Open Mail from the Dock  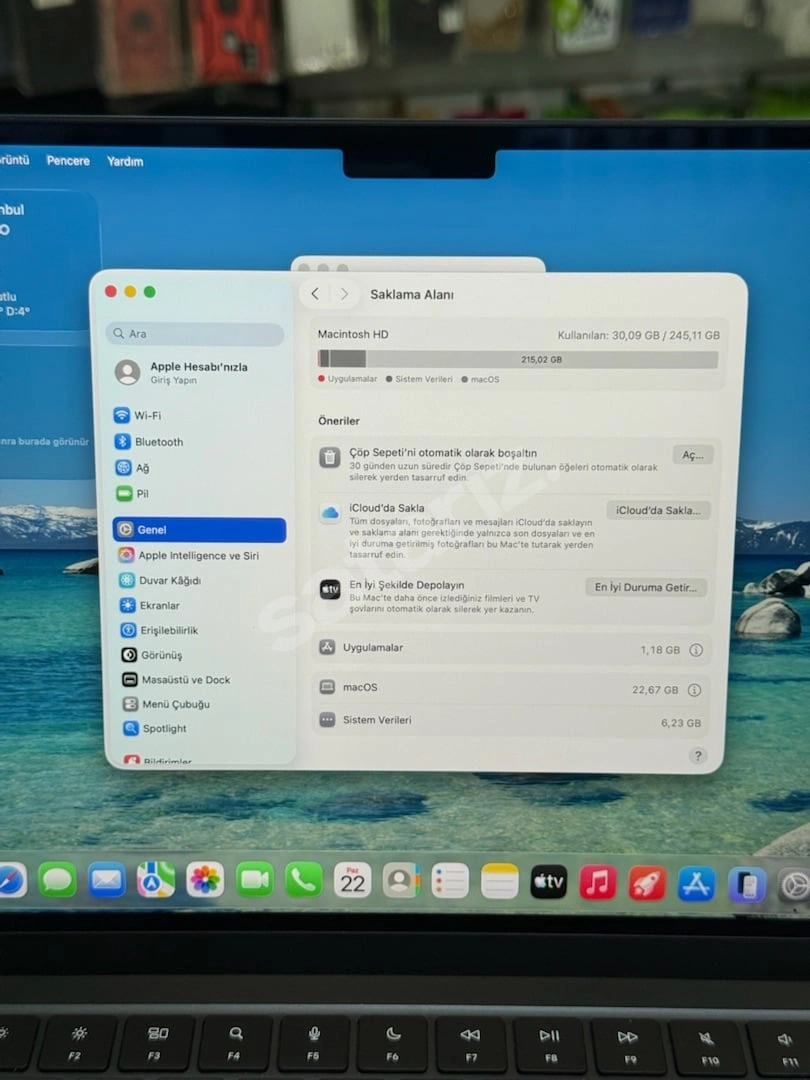[107, 880]
